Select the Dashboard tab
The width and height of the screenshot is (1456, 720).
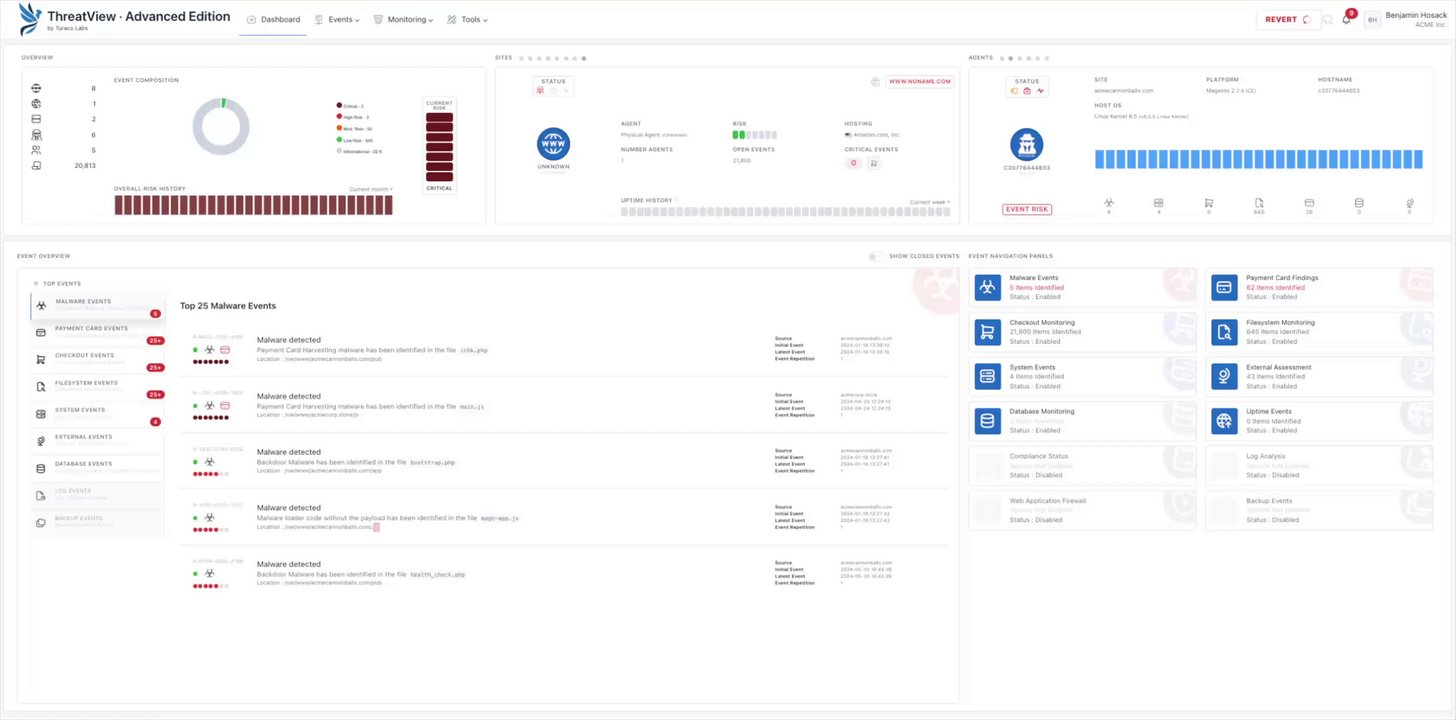click(273, 19)
